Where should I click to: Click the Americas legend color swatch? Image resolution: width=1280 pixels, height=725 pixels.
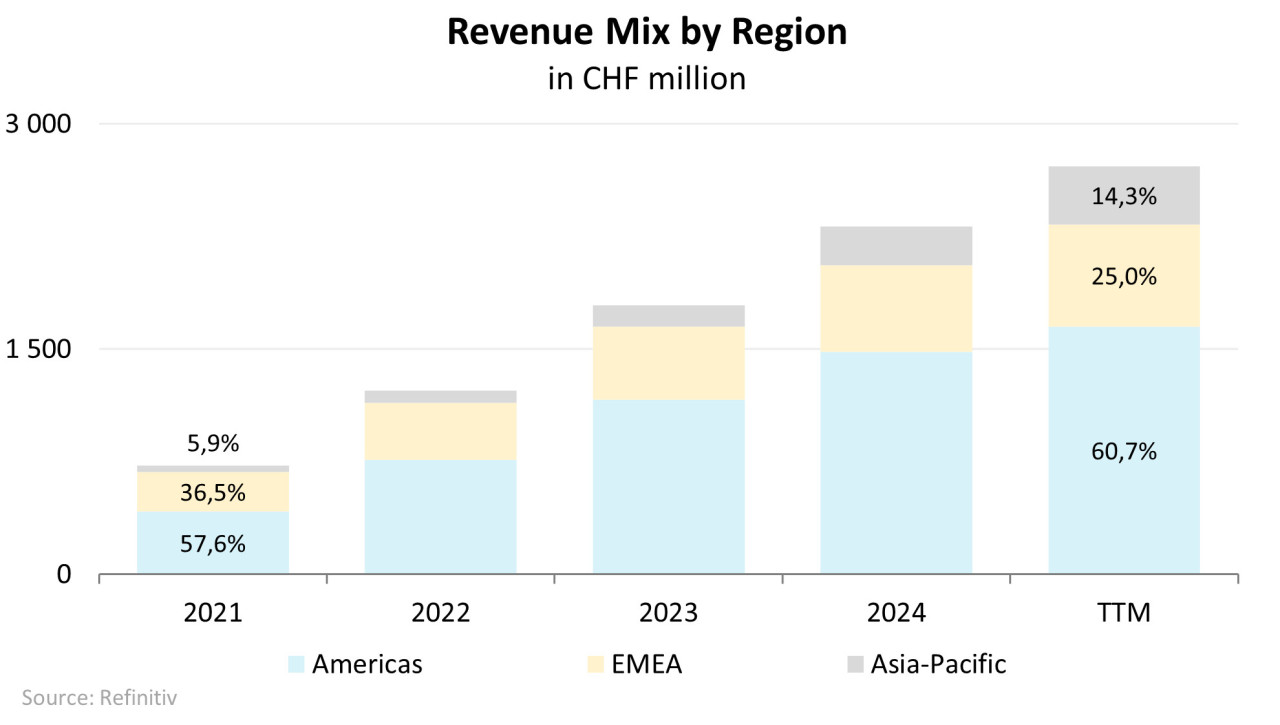pos(294,664)
